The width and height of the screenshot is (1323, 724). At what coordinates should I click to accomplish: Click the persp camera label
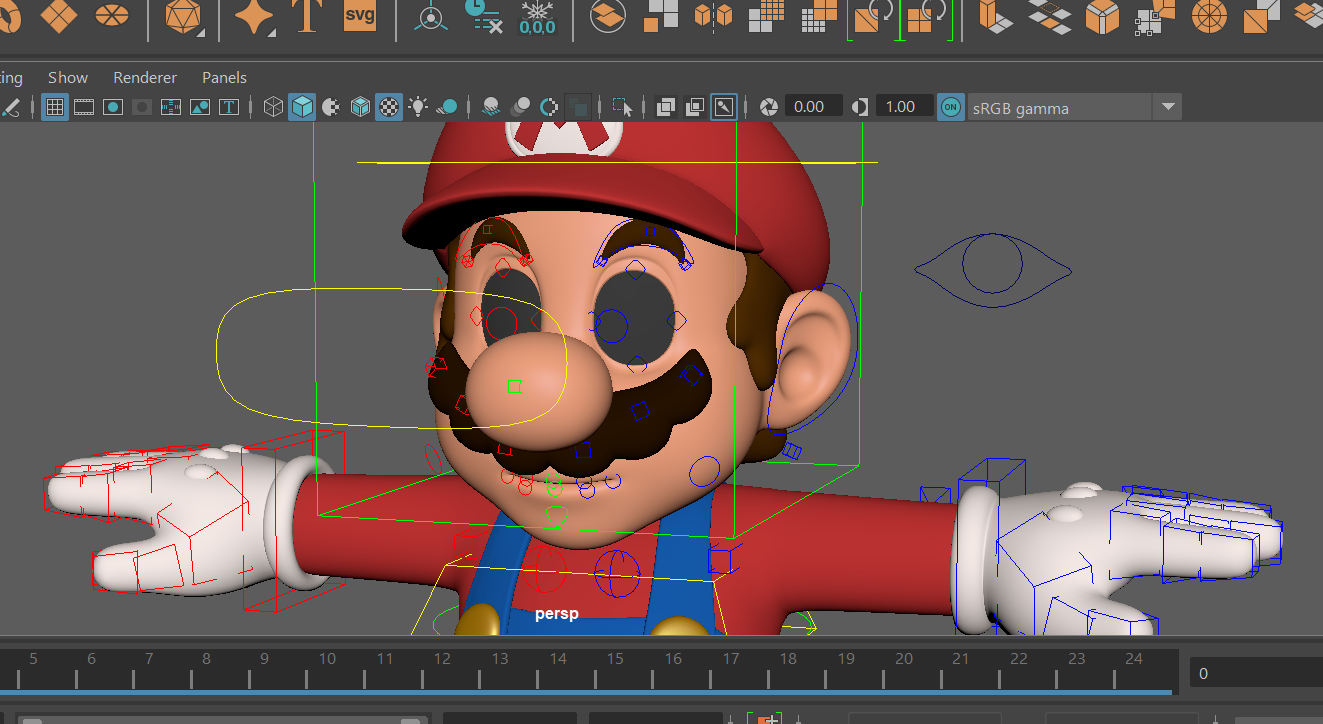click(557, 614)
